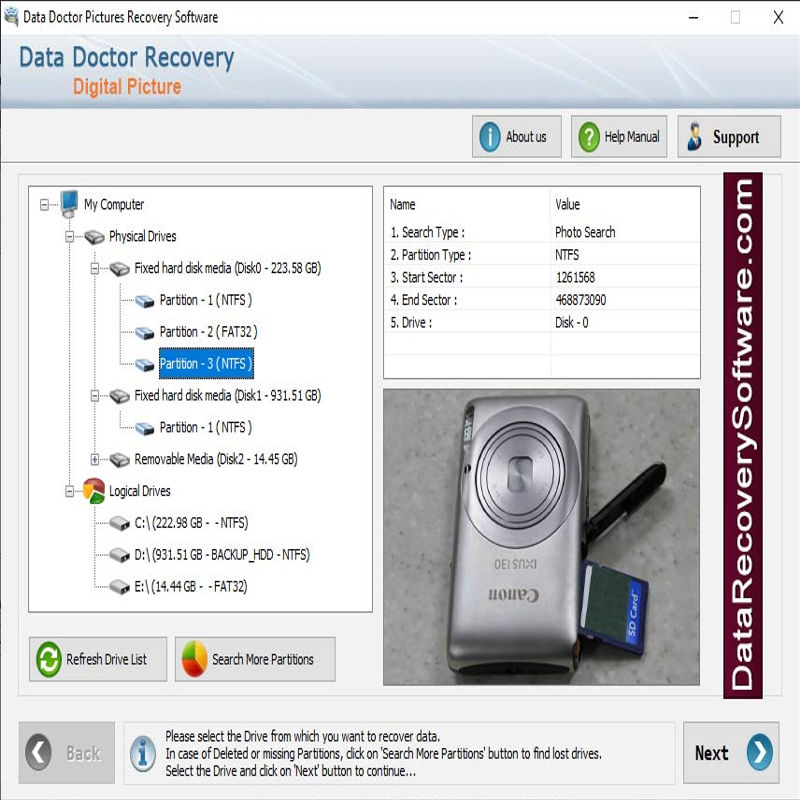Expand the Removable Media Disk2 node

pos(95,460)
